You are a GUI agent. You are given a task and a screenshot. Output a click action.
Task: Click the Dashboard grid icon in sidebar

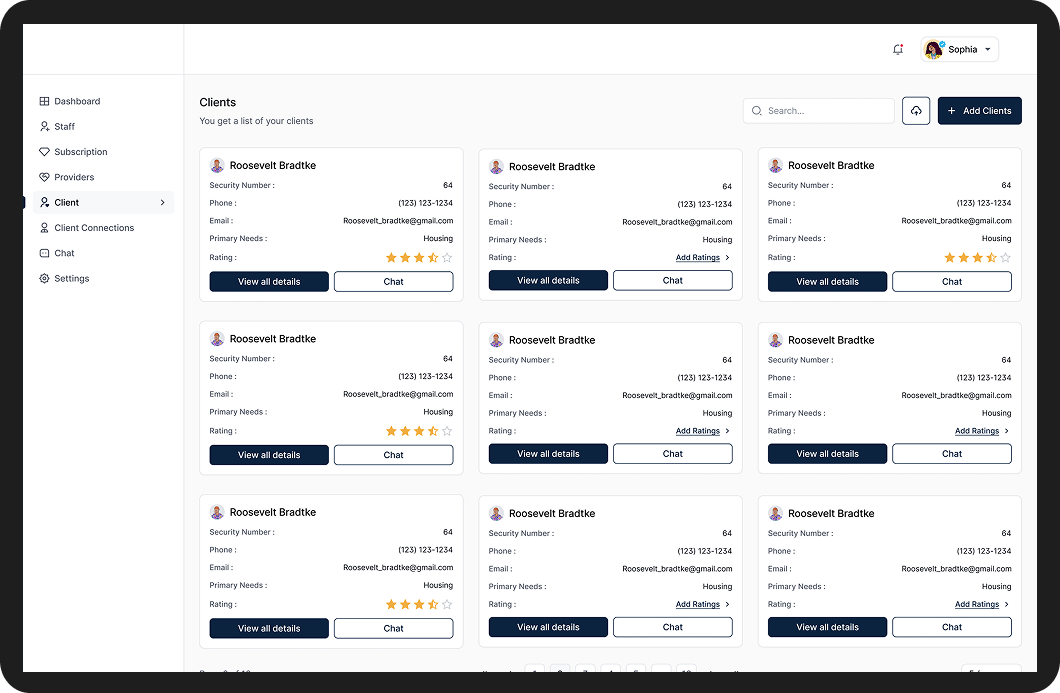(44, 101)
